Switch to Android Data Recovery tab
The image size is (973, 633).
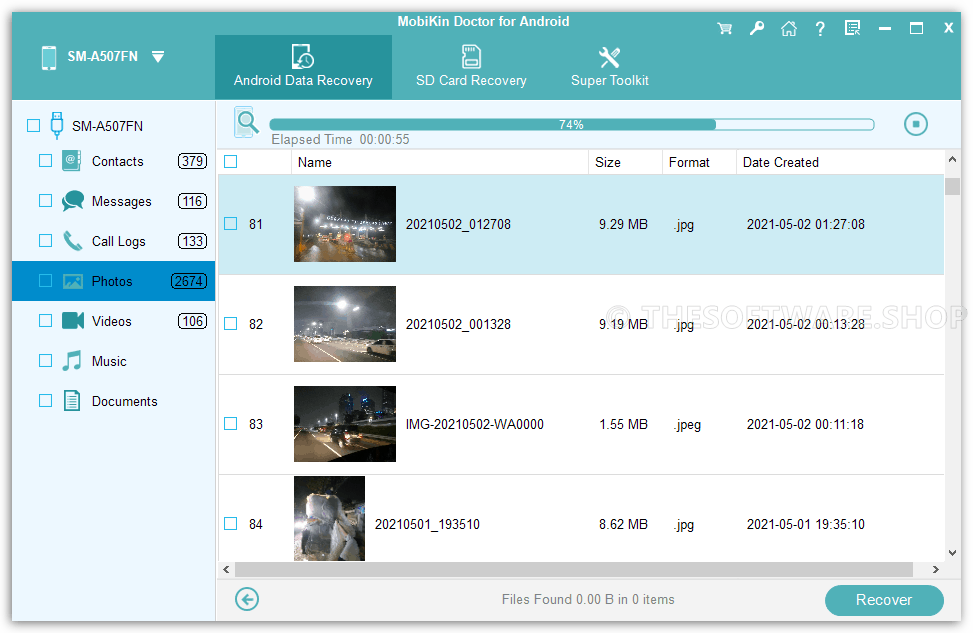(303, 67)
